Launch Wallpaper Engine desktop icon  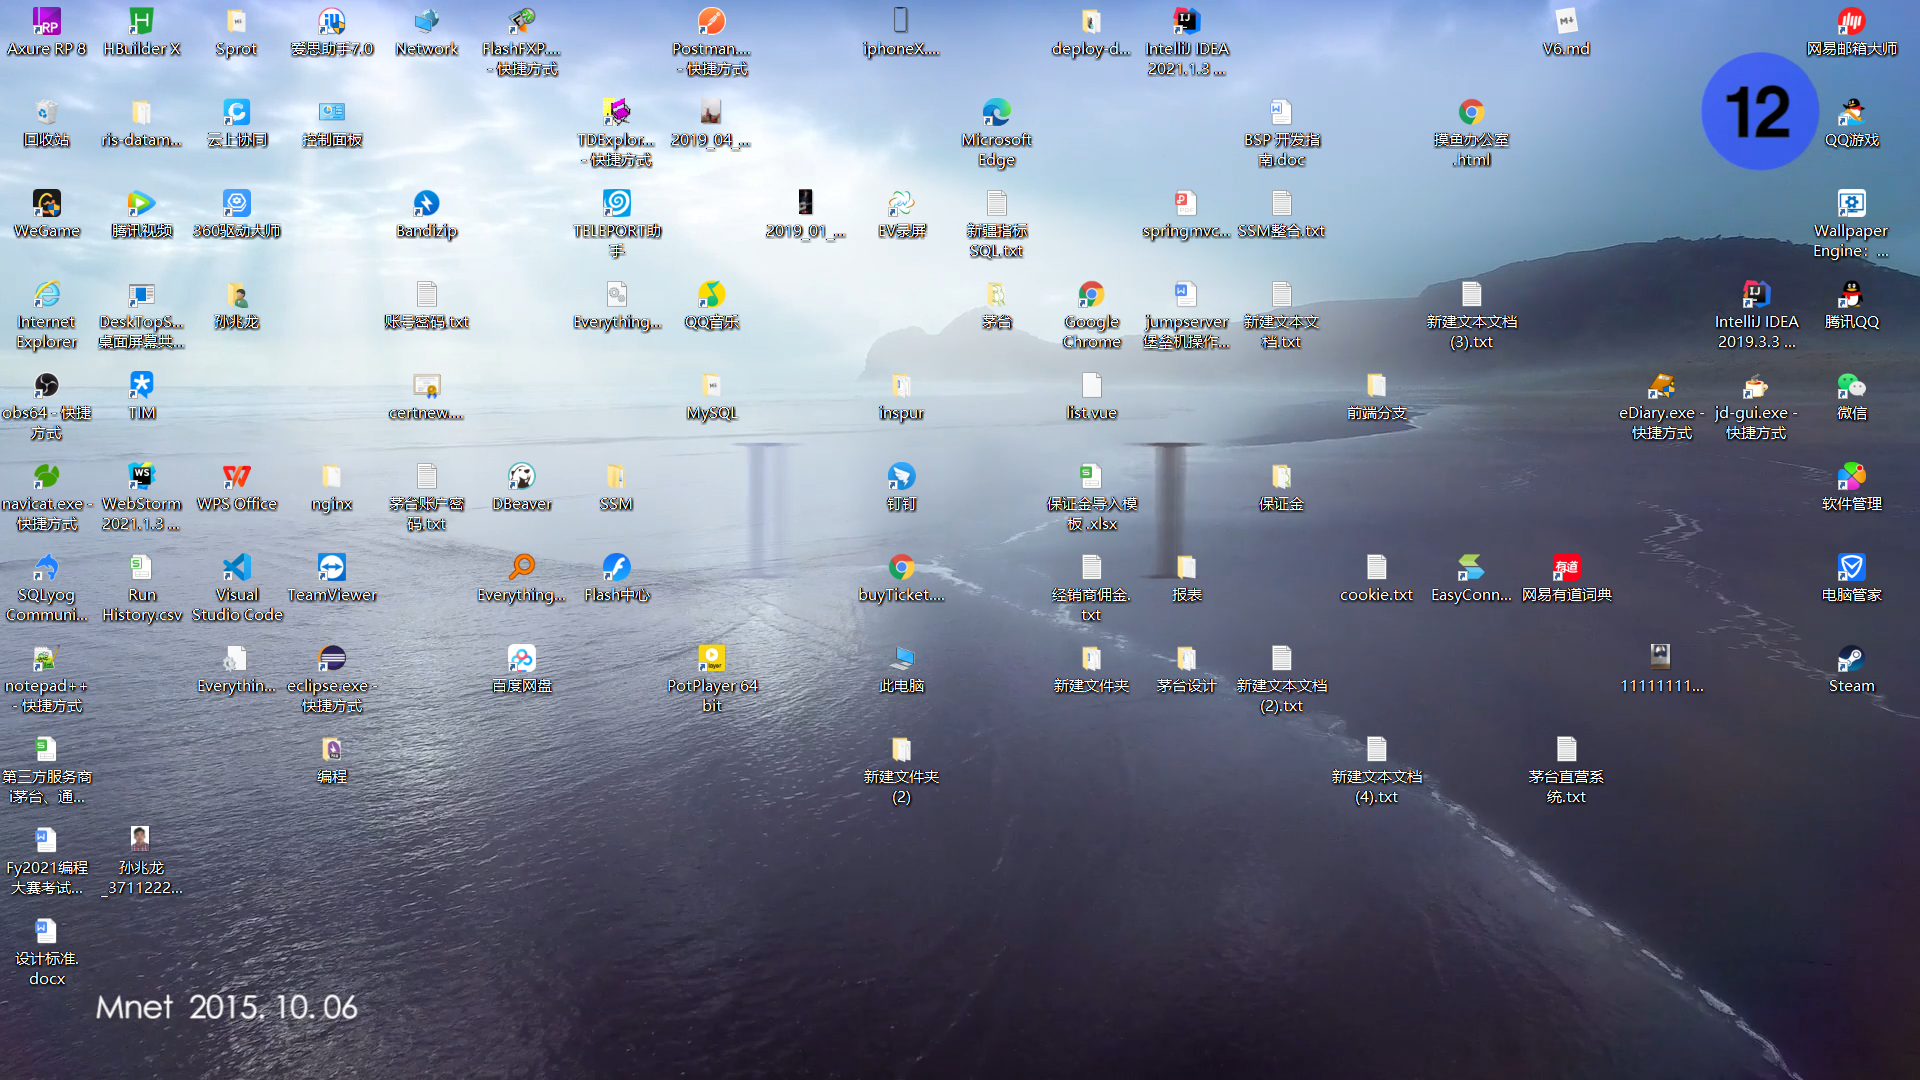pyautogui.click(x=1852, y=224)
